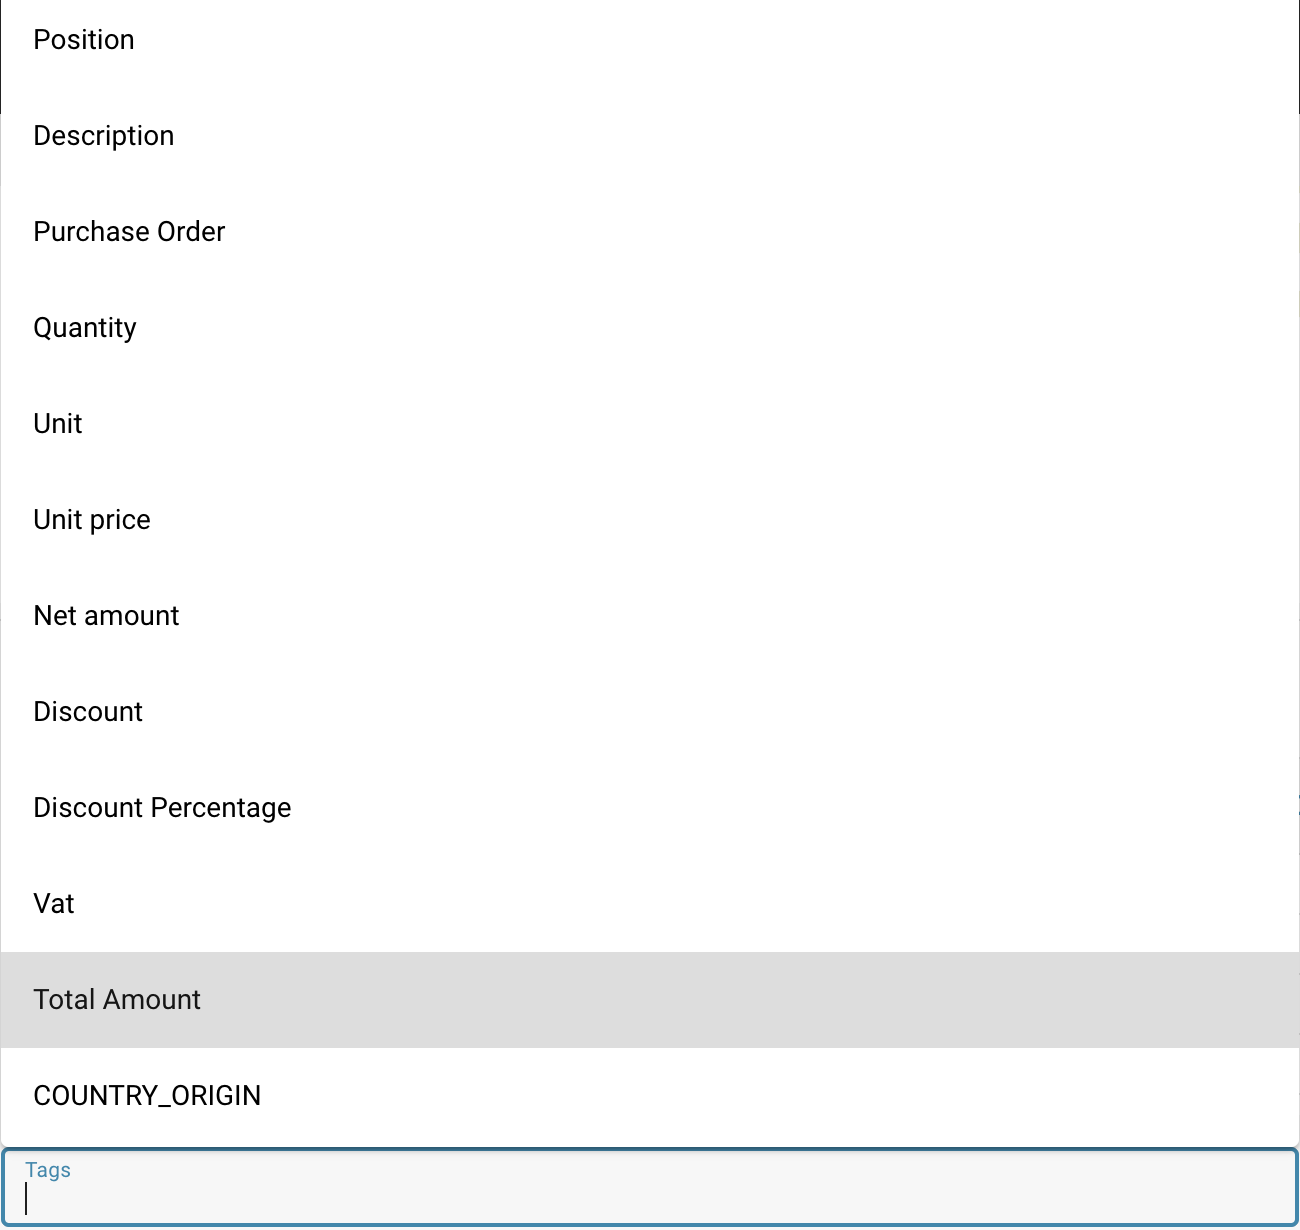The width and height of the screenshot is (1300, 1230).
Task: Choose COUNTRY_ORIGIN from the list
Action: 147,1096
